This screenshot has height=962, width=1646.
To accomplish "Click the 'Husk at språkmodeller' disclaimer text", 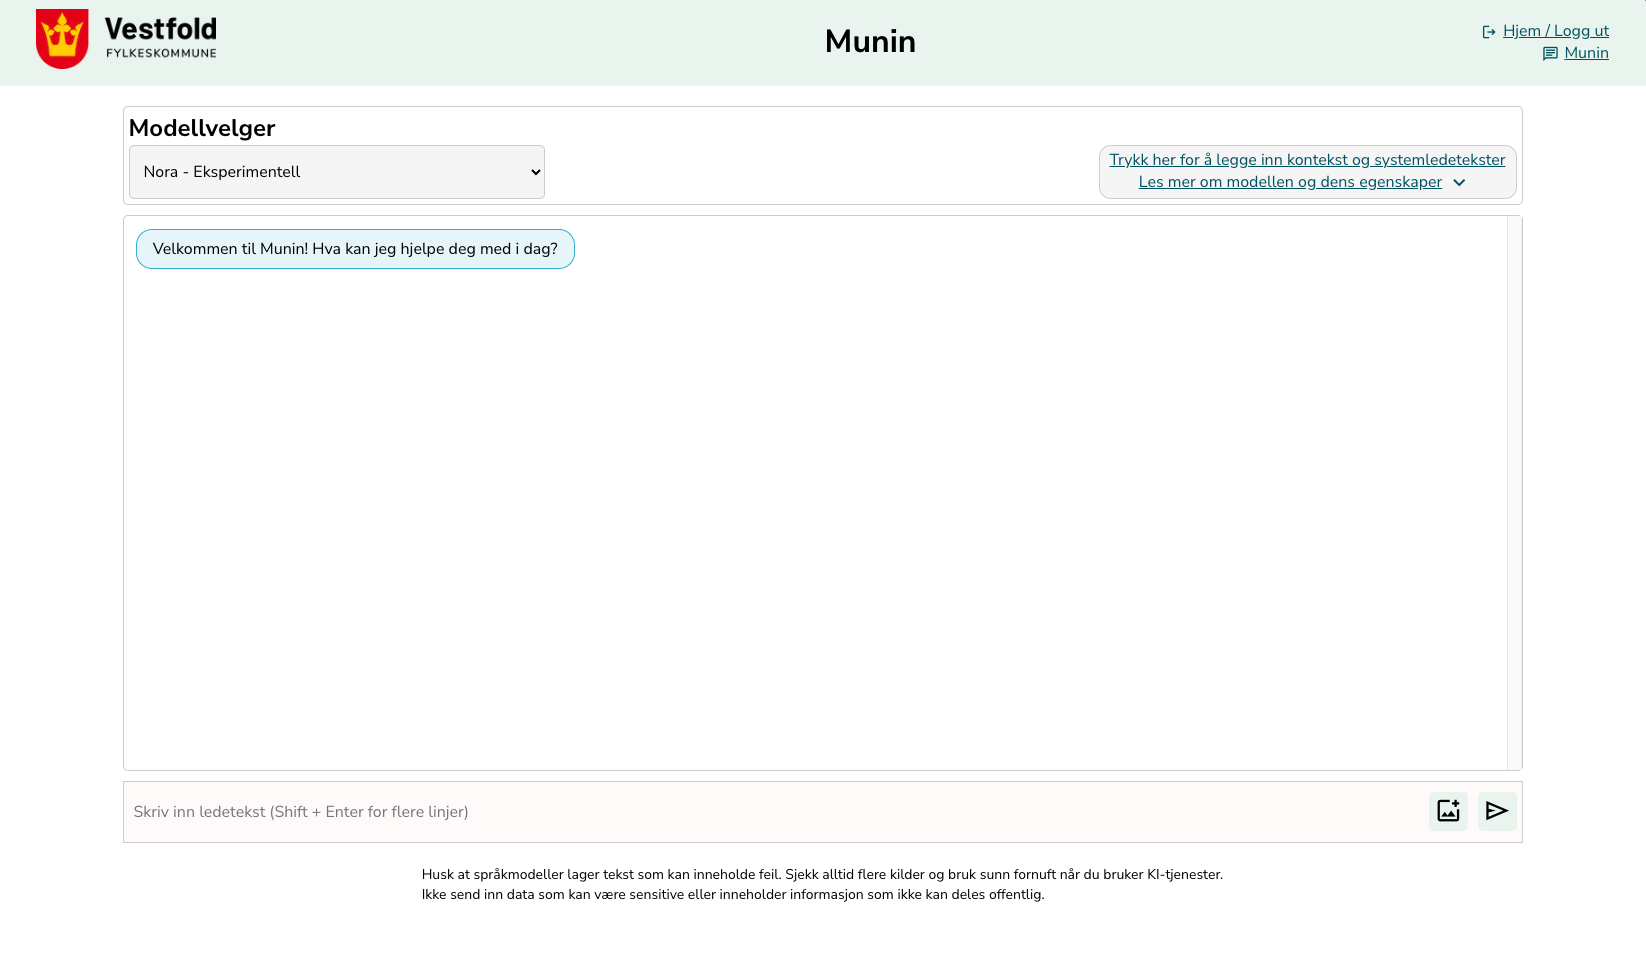I will 822,874.
